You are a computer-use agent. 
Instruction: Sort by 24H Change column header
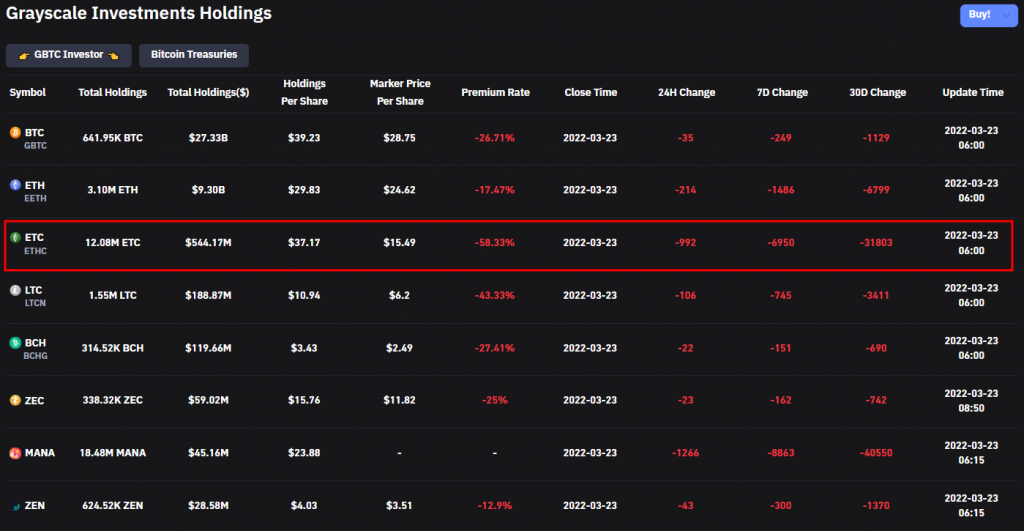(686, 92)
